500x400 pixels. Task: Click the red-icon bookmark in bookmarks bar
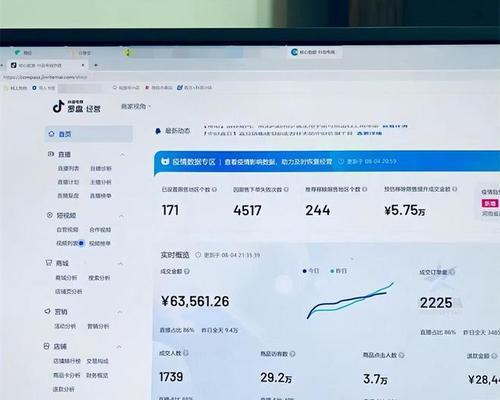[158, 87]
